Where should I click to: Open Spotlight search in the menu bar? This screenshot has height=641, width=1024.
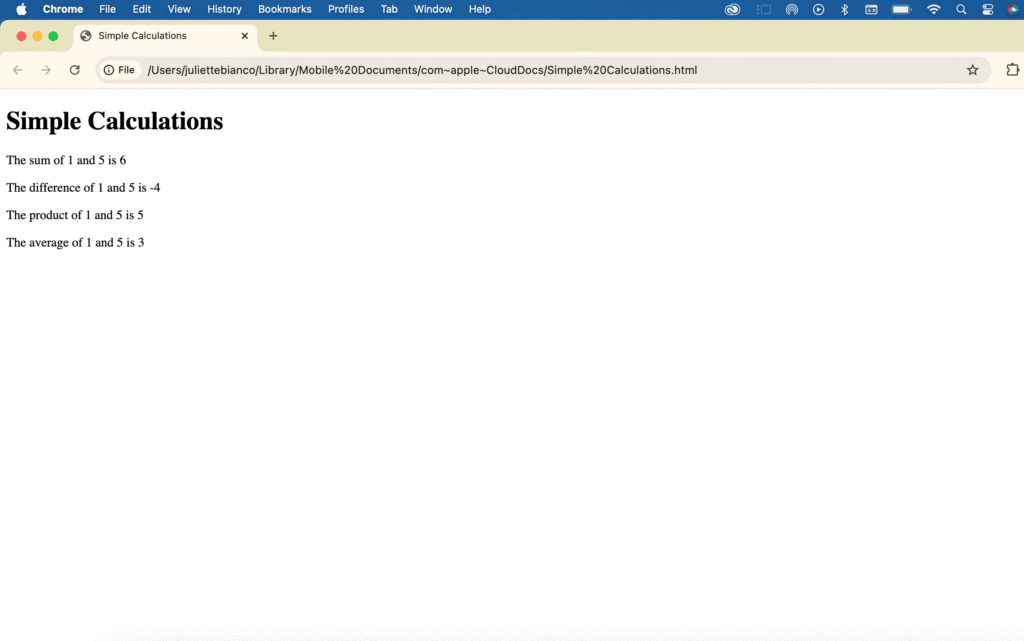coord(961,9)
